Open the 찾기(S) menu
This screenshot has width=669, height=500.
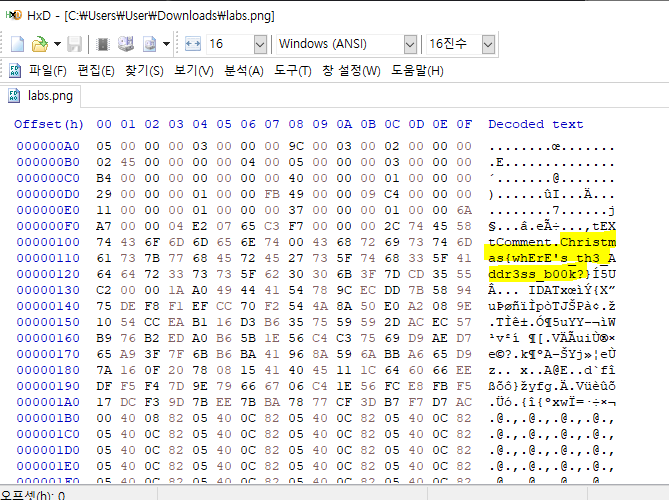(144, 70)
